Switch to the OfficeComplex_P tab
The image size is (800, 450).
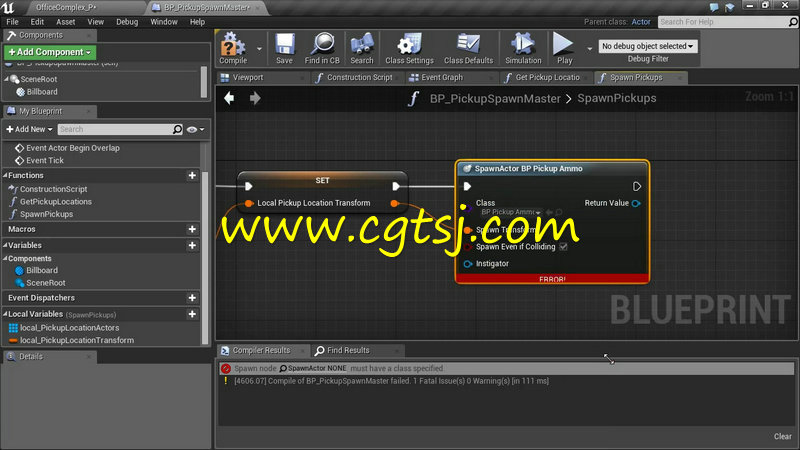coord(66,8)
